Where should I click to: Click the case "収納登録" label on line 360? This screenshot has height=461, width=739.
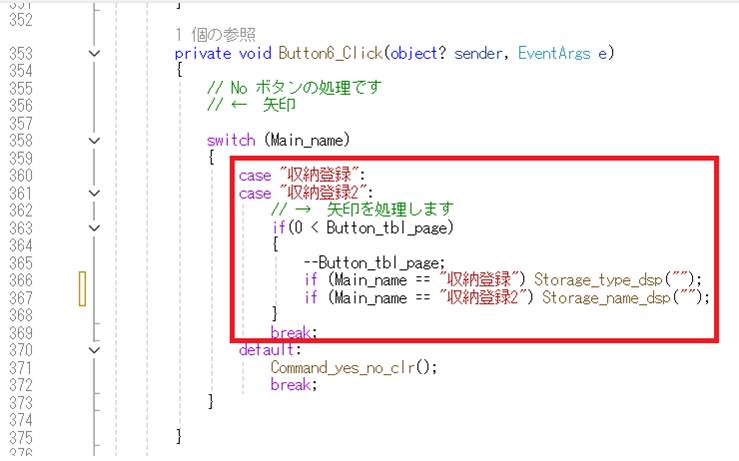(303, 175)
